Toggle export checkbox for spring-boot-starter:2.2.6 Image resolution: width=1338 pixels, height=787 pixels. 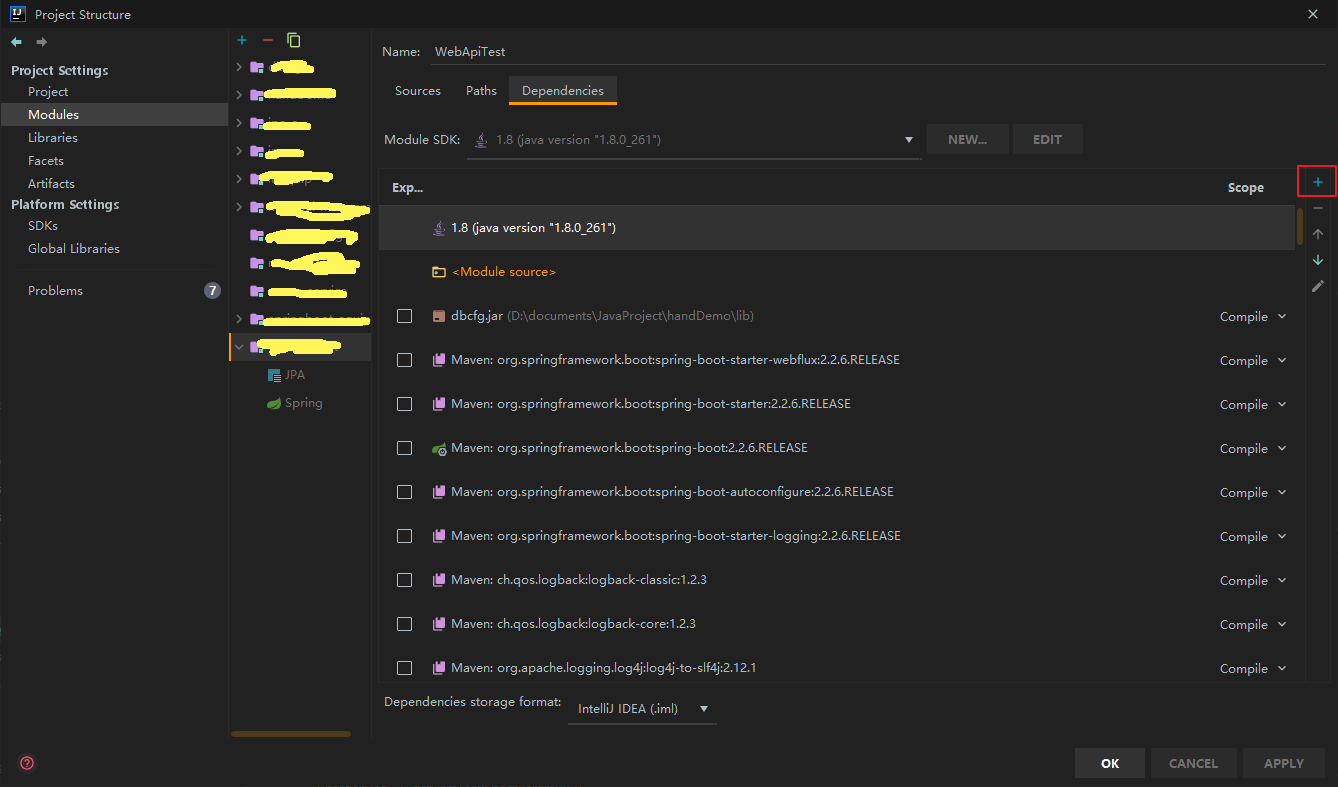point(404,404)
